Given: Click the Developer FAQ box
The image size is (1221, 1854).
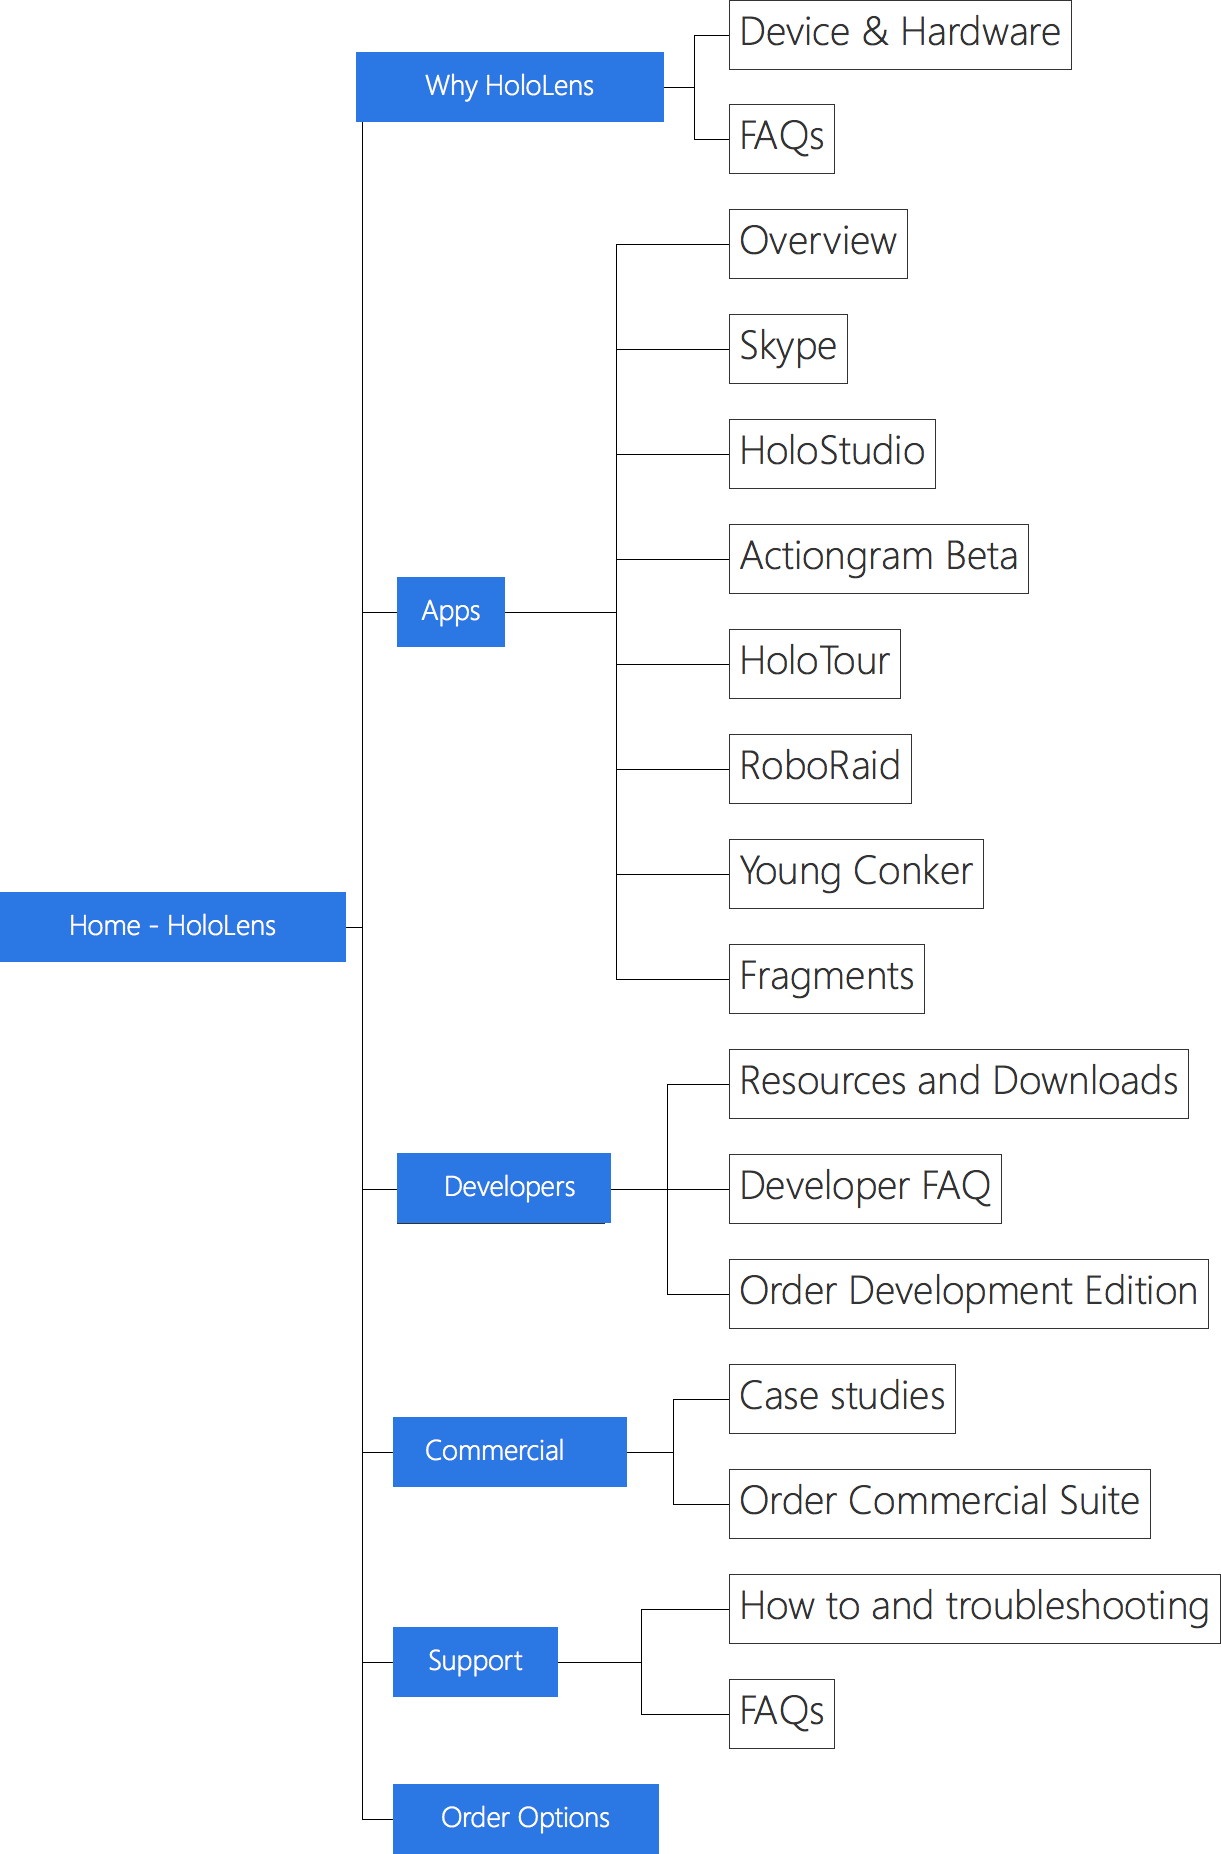Looking at the screenshot, I should pos(865,1189).
